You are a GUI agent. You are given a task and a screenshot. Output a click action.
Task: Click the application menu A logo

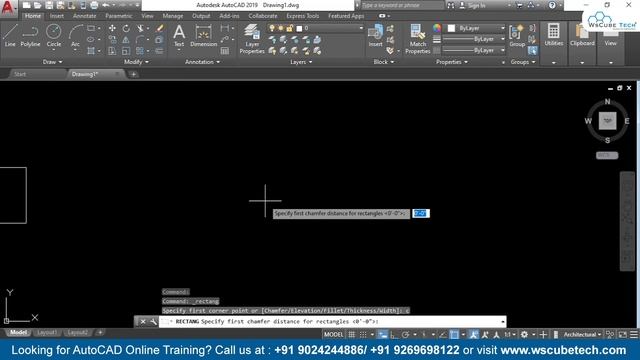[8, 8]
